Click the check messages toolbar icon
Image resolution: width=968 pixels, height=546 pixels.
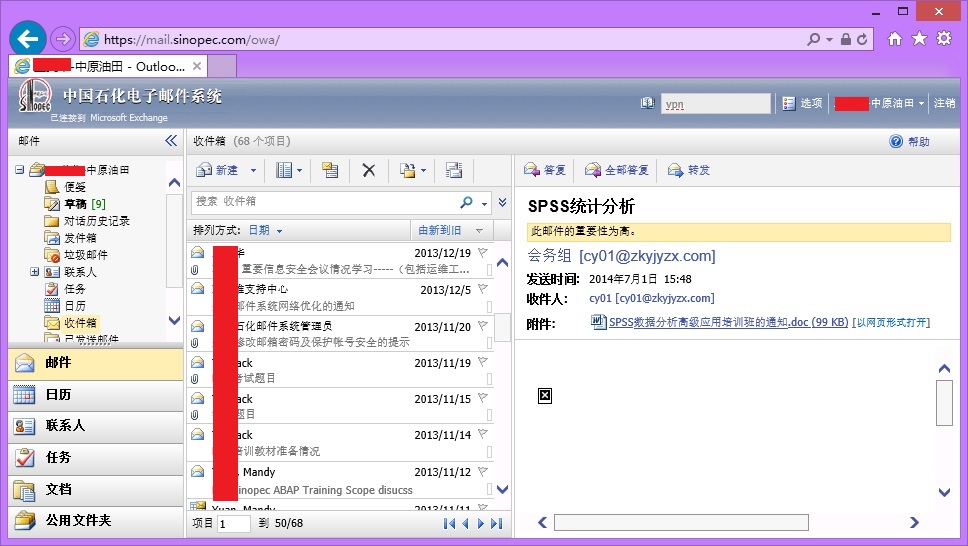tap(330, 170)
